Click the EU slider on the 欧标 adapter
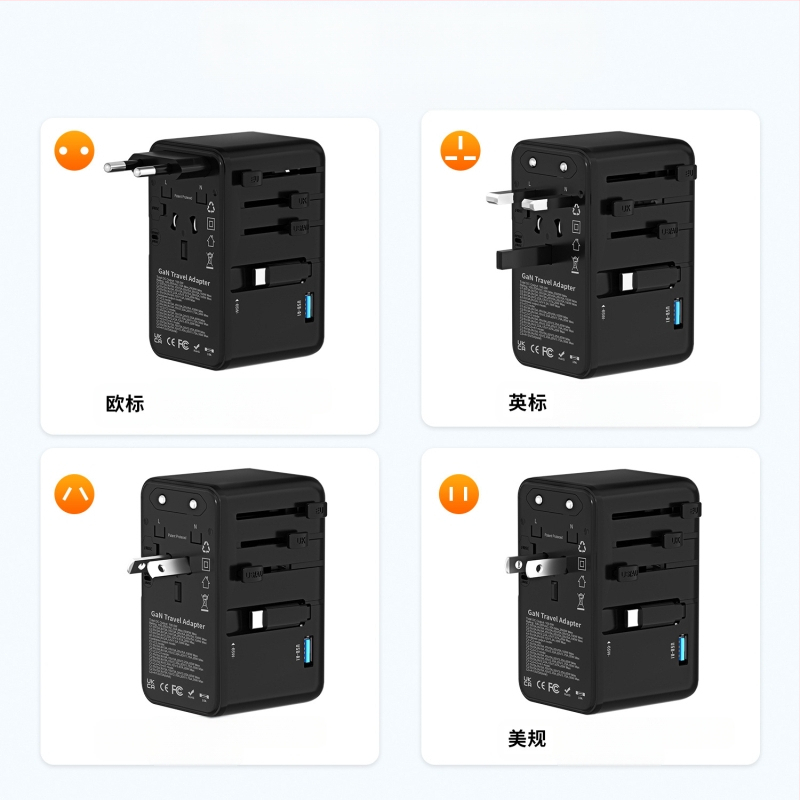Screen dimensions: 800x800 (251, 178)
